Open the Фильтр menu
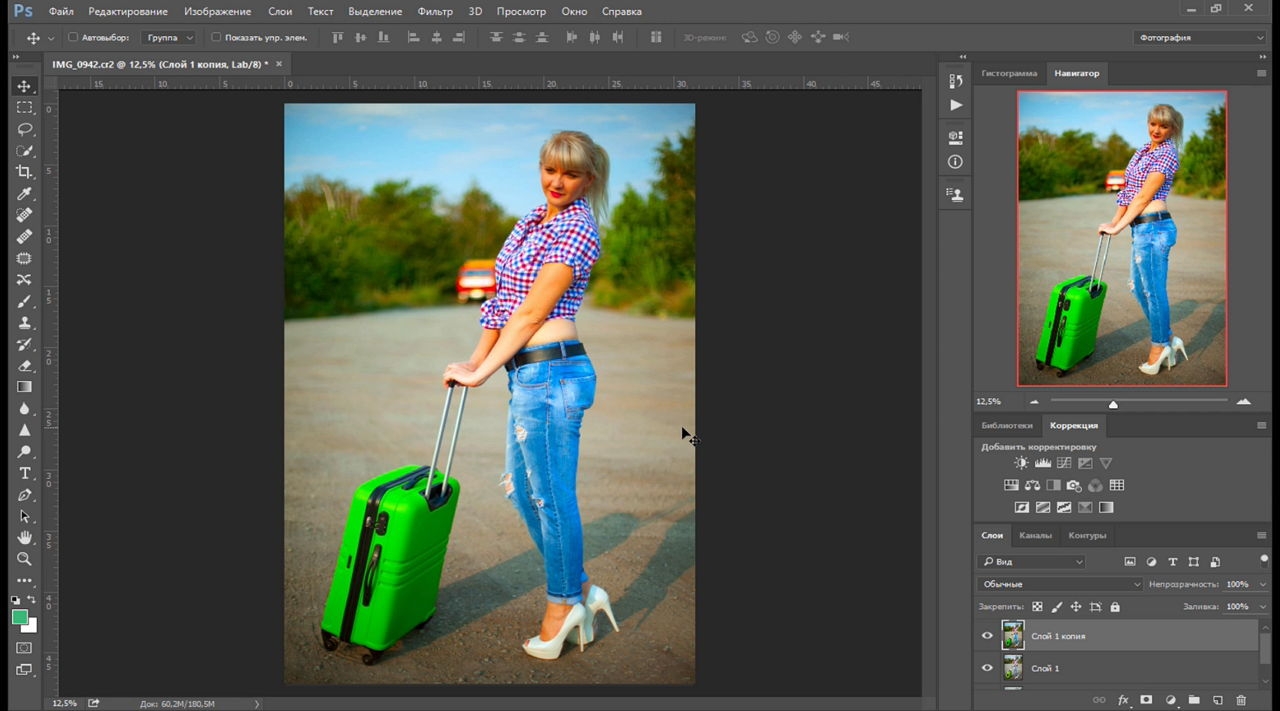The image size is (1280, 711). [x=435, y=11]
